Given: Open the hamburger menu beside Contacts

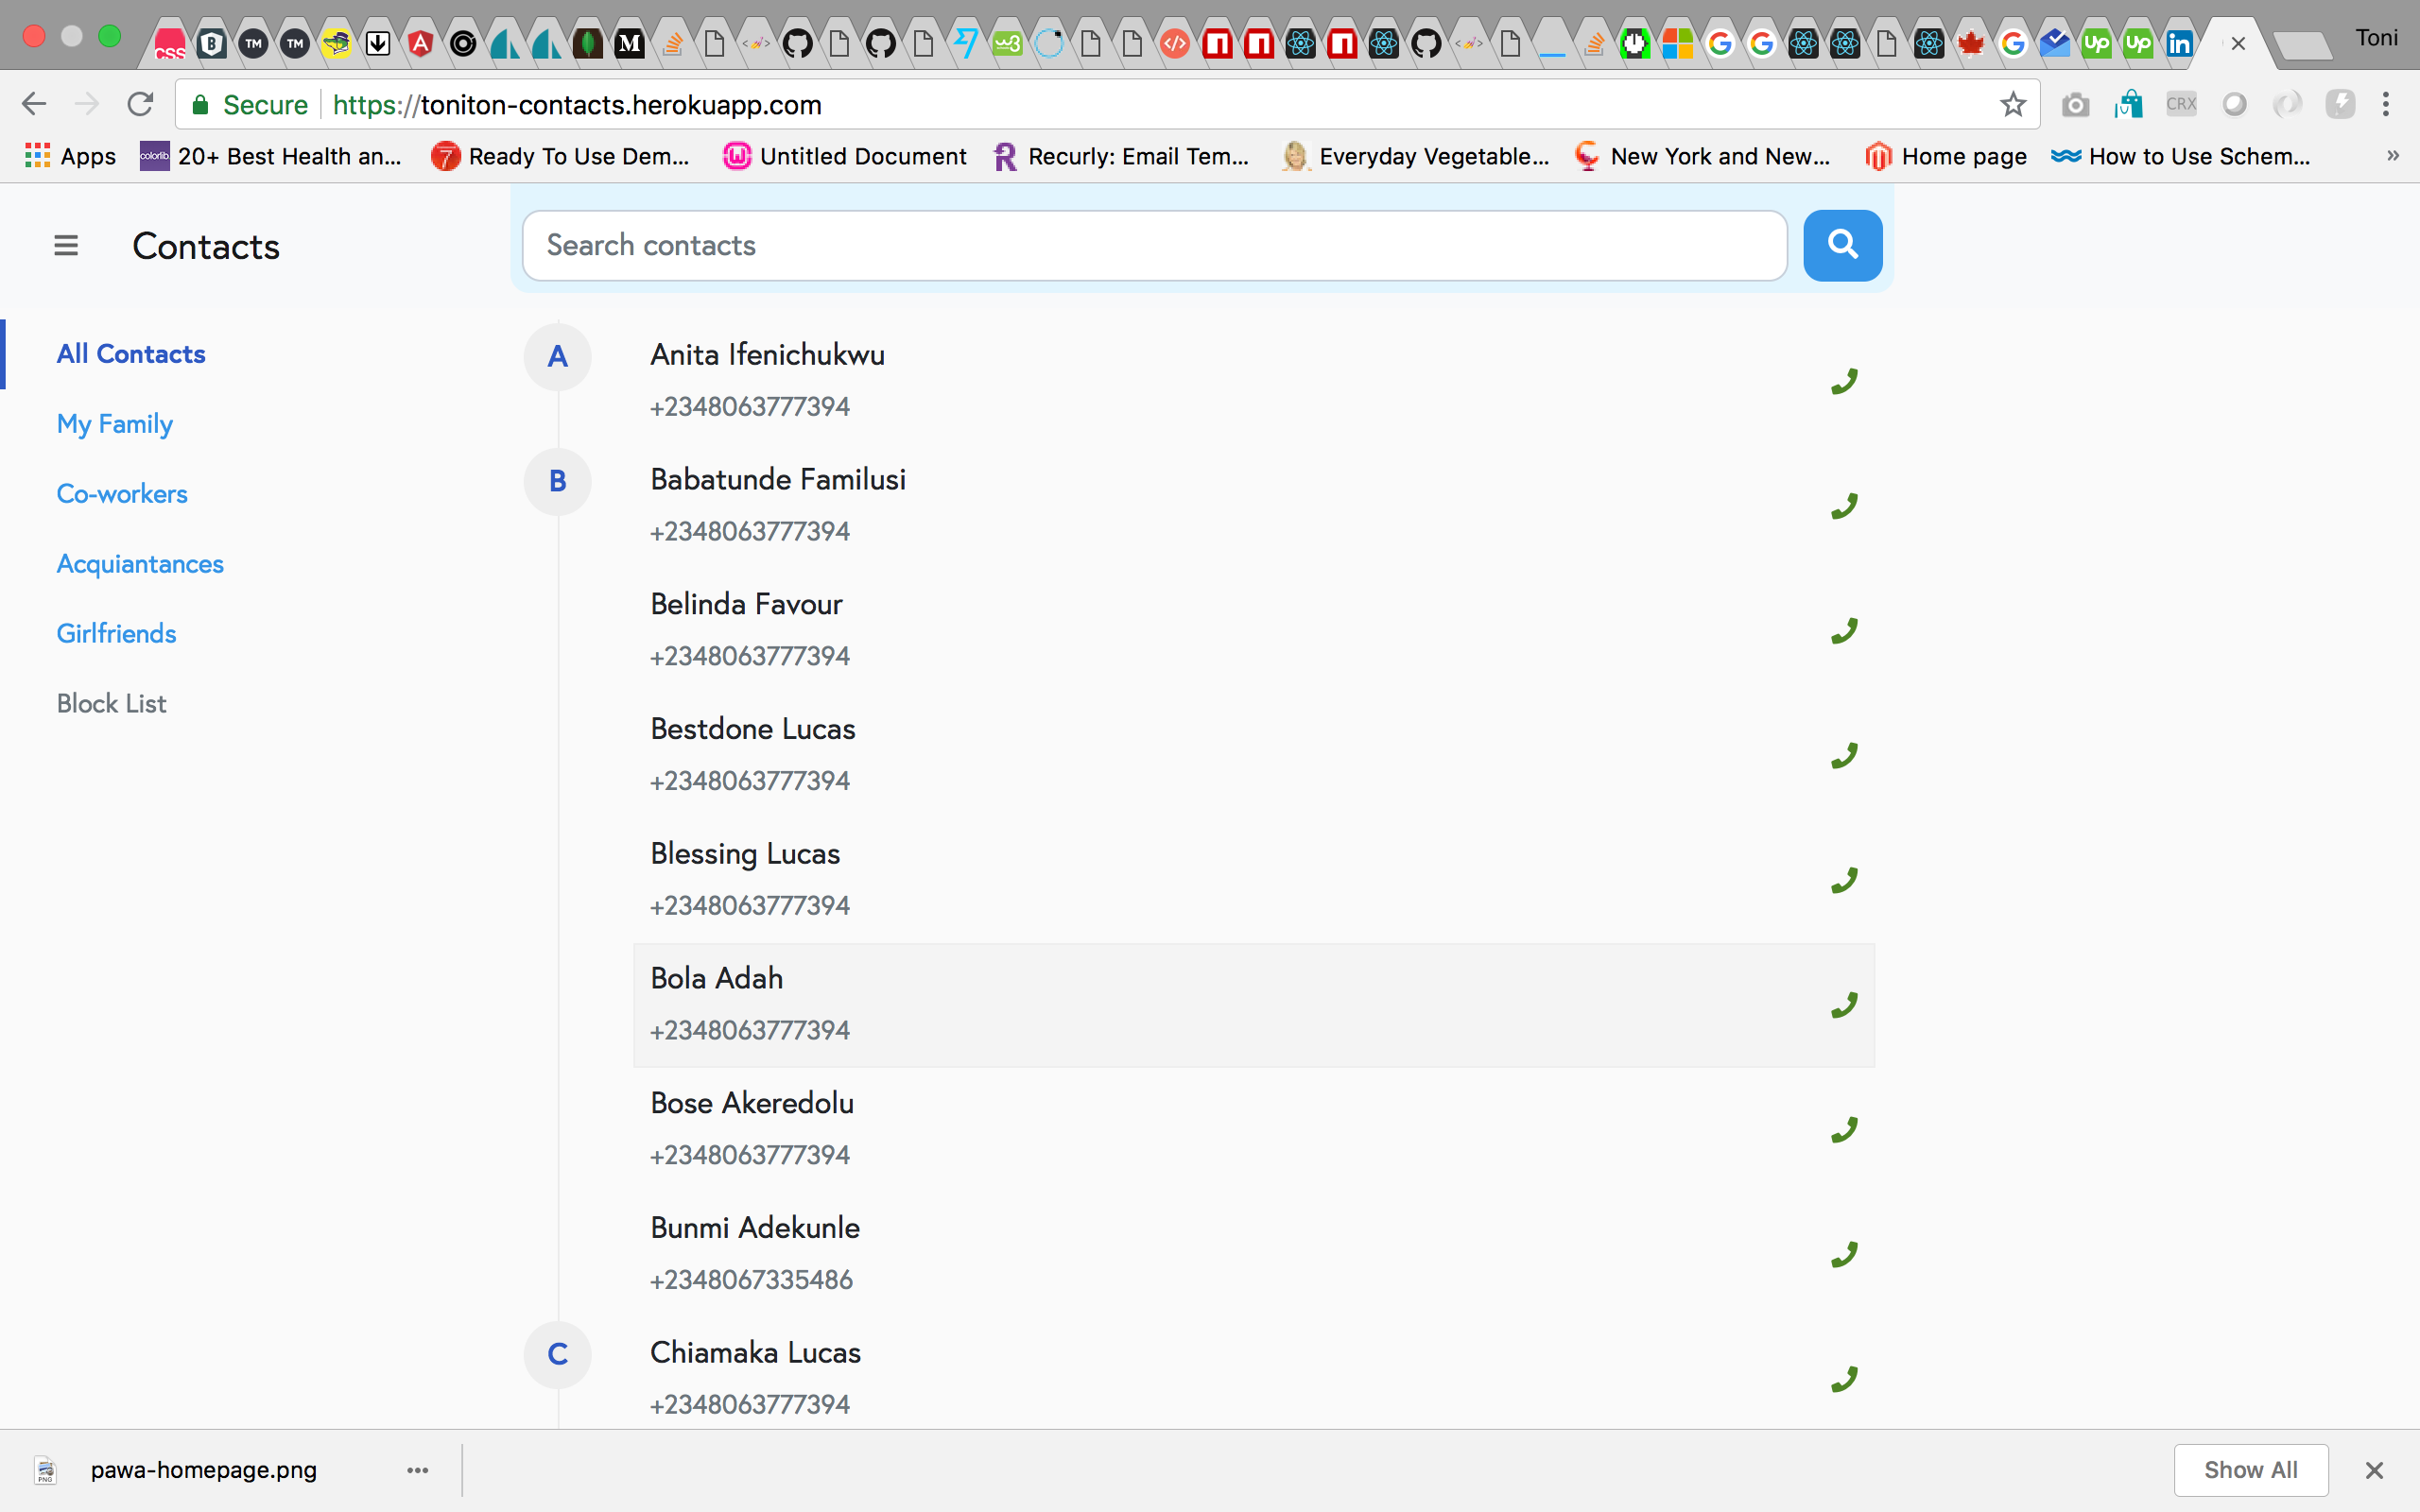Looking at the screenshot, I should click(x=66, y=245).
